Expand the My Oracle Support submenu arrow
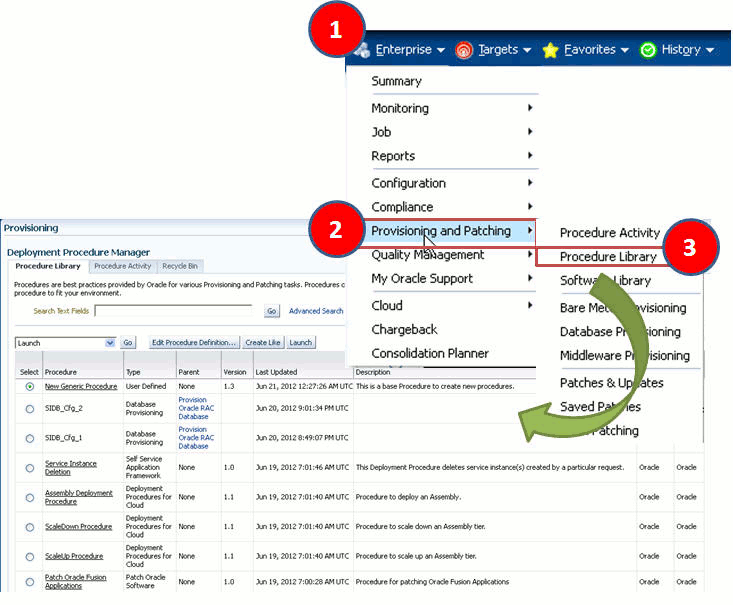 (x=530, y=278)
